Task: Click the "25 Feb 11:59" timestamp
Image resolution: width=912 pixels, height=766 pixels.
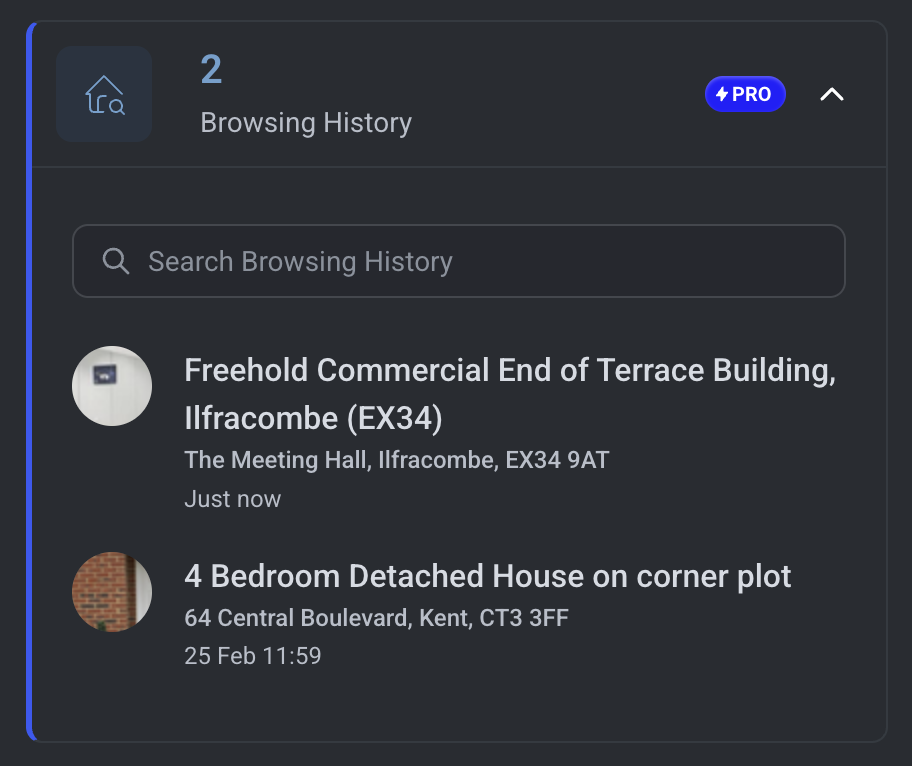Action: pyautogui.click(x=253, y=656)
